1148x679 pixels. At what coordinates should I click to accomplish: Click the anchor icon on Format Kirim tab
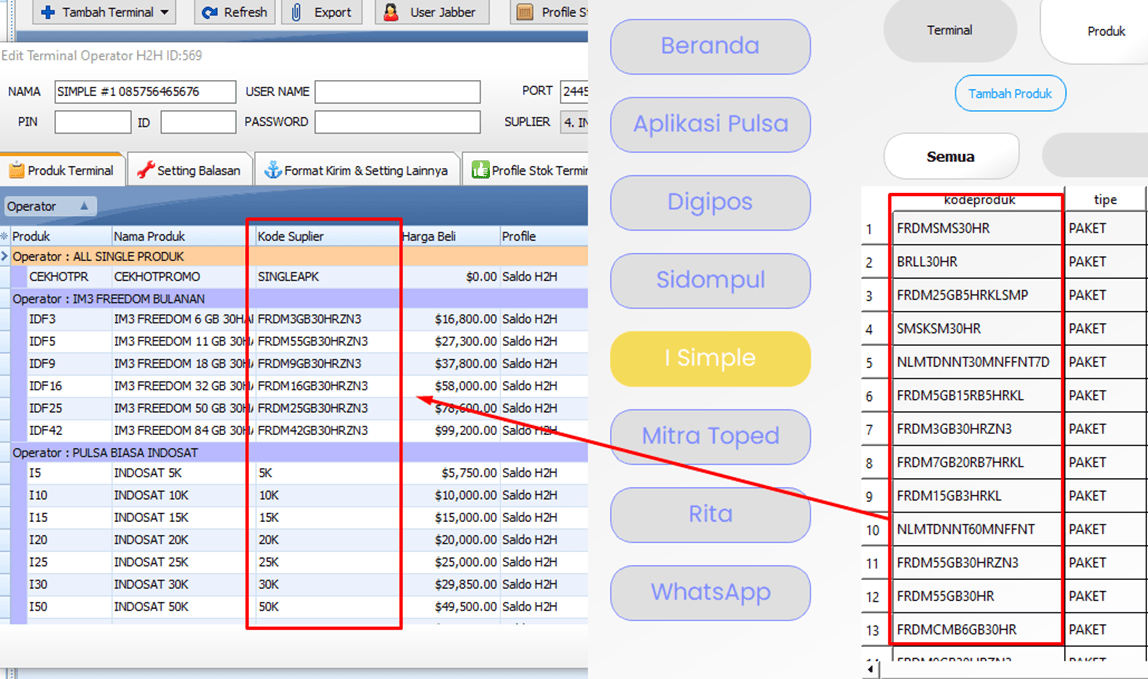coord(272,170)
